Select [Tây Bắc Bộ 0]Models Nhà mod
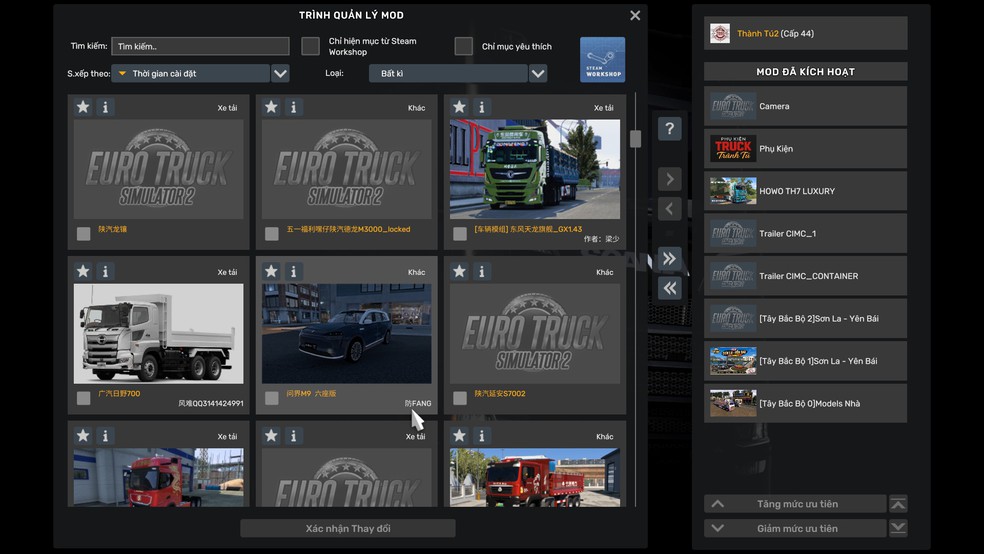 (806, 403)
